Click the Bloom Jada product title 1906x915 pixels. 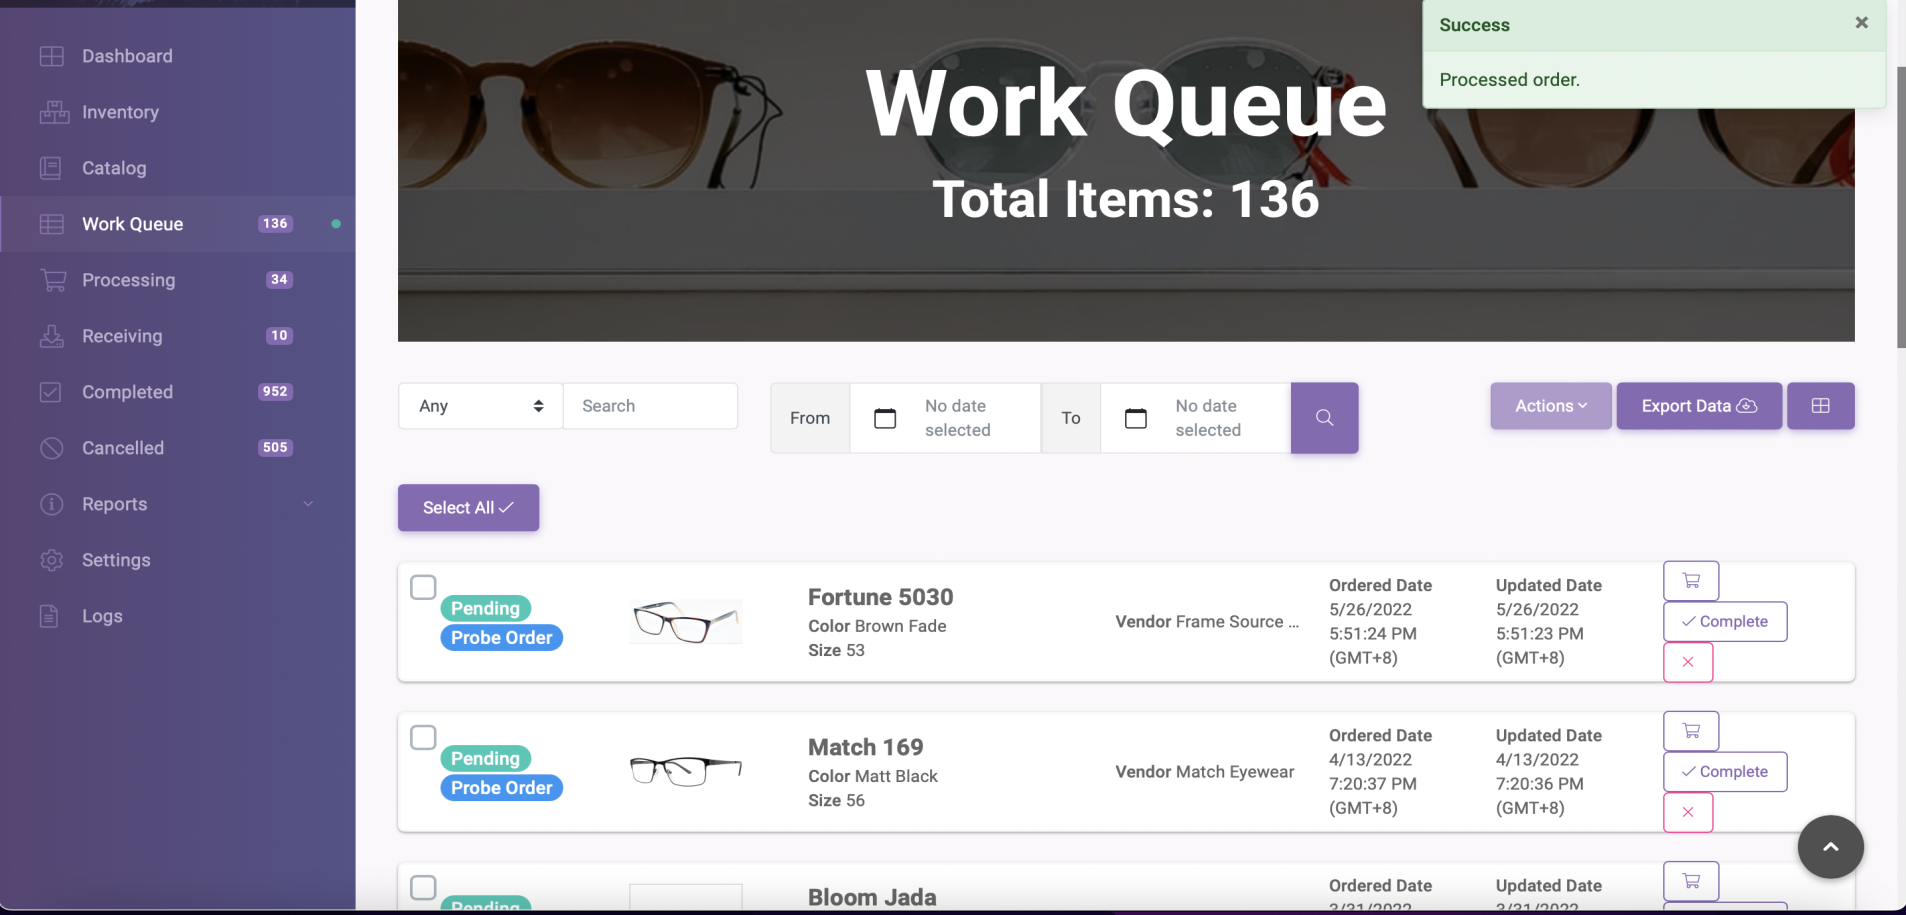click(873, 897)
